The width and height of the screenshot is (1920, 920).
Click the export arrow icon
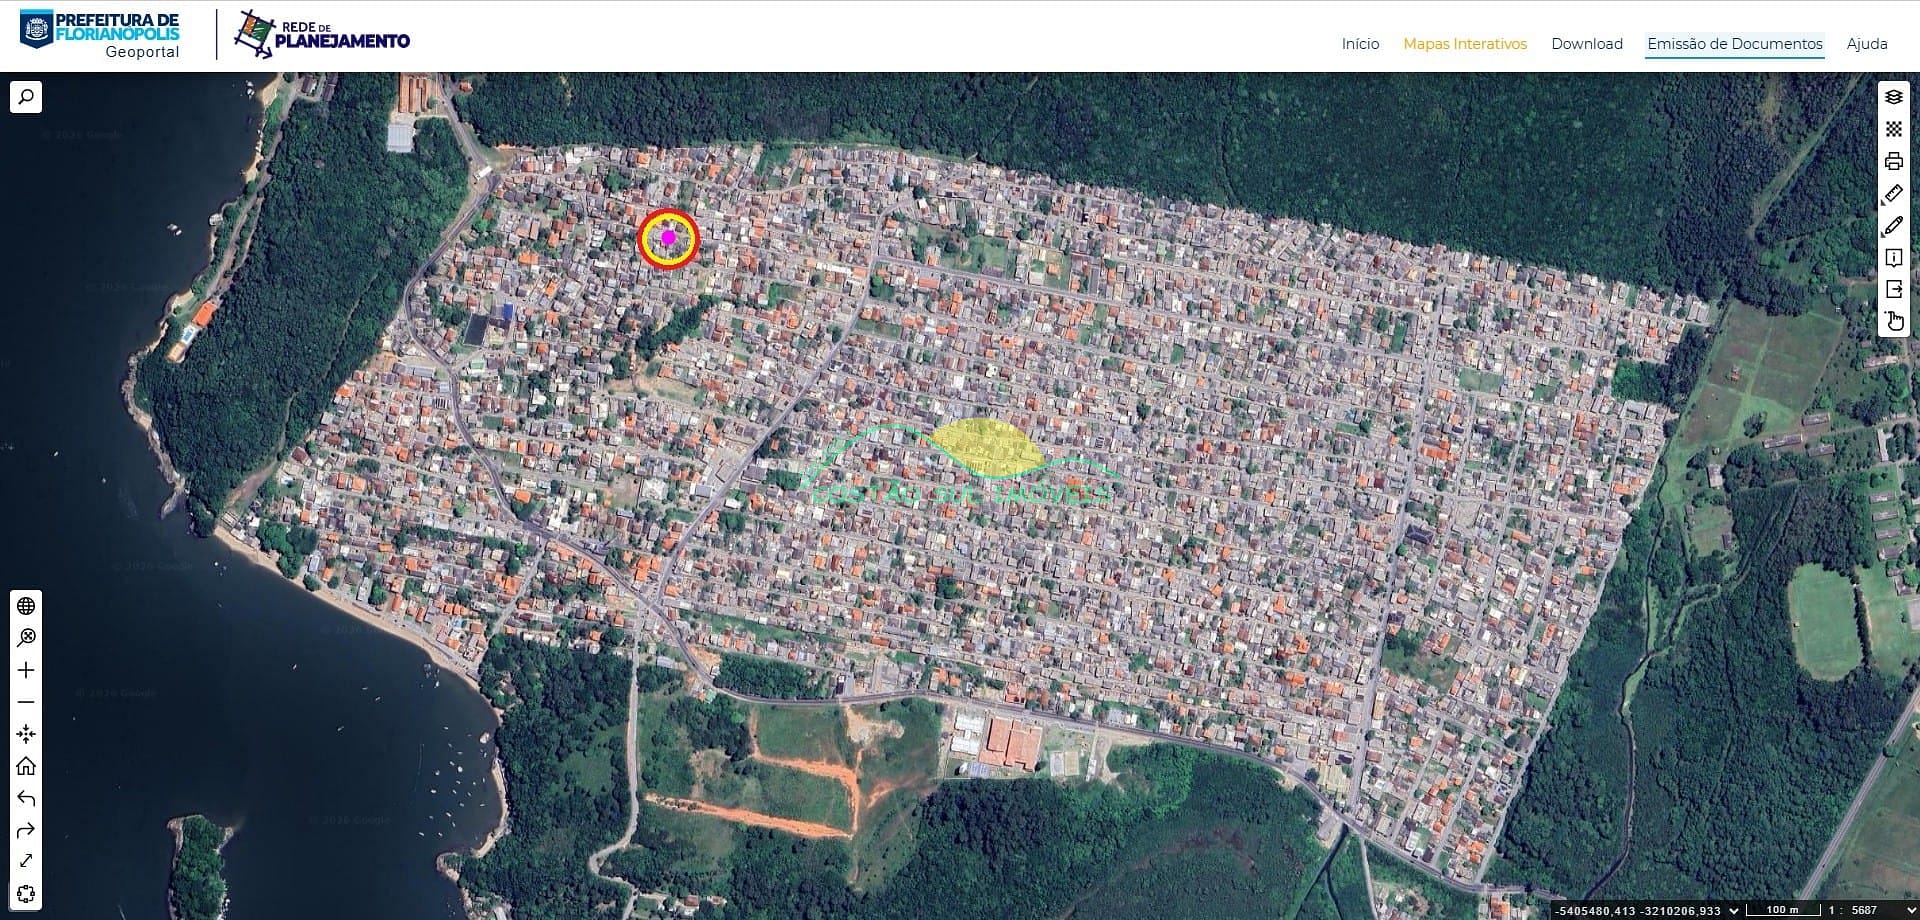click(x=1893, y=290)
